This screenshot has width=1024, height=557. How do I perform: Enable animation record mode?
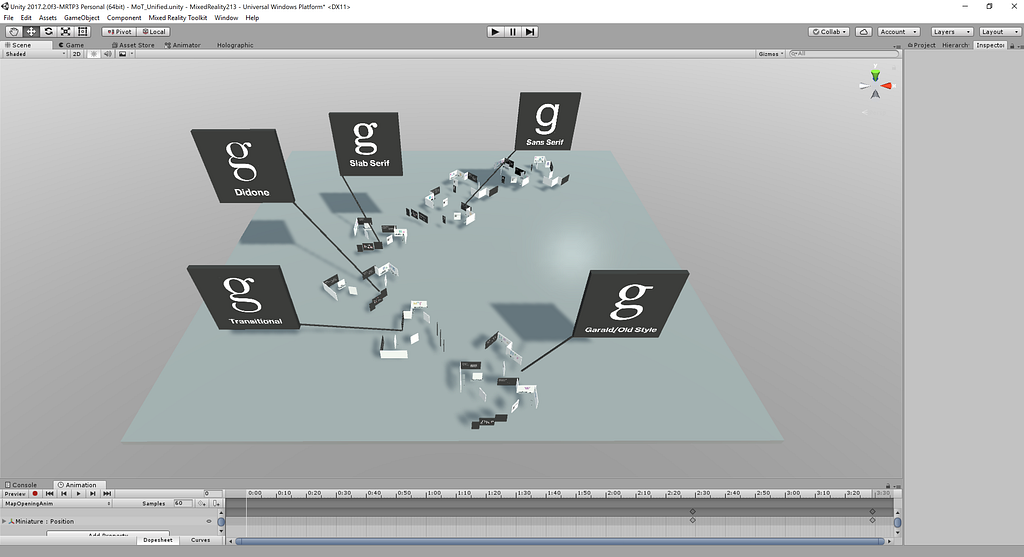click(35, 494)
